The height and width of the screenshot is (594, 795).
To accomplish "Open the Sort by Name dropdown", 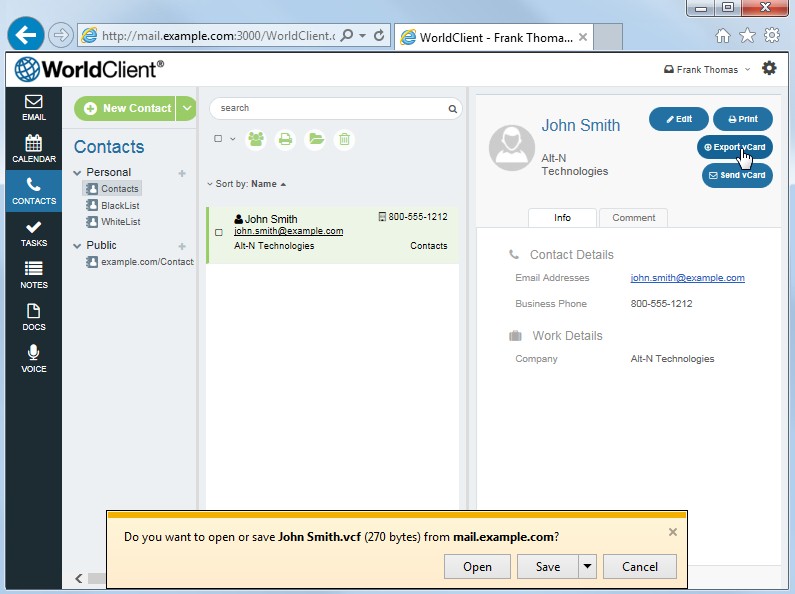I will (246, 184).
